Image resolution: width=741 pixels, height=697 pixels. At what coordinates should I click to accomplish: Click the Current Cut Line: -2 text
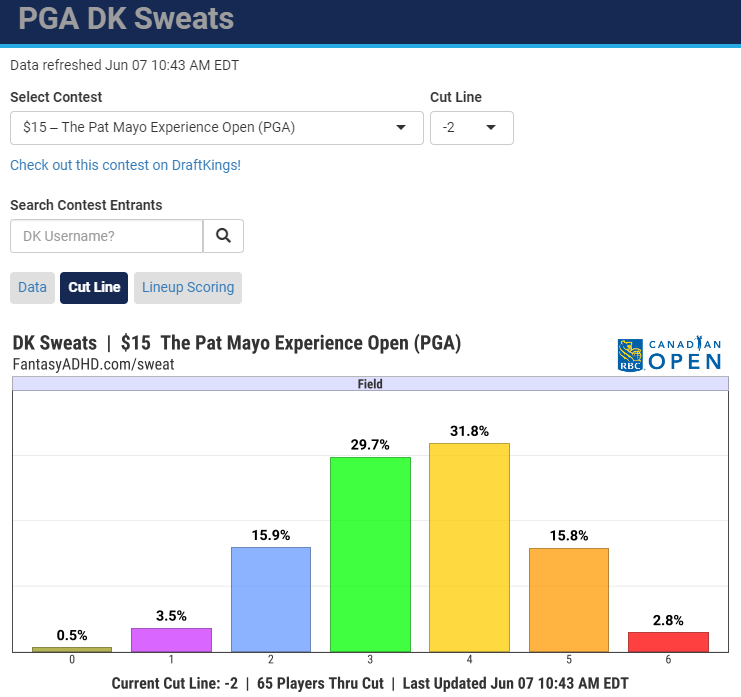tap(175, 683)
